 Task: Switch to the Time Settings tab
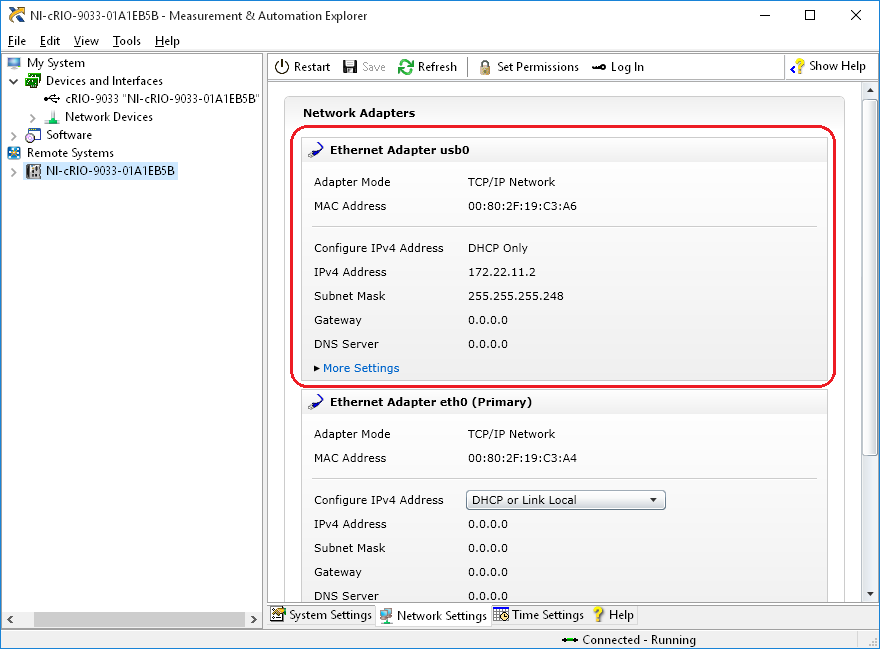tap(538, 615)
